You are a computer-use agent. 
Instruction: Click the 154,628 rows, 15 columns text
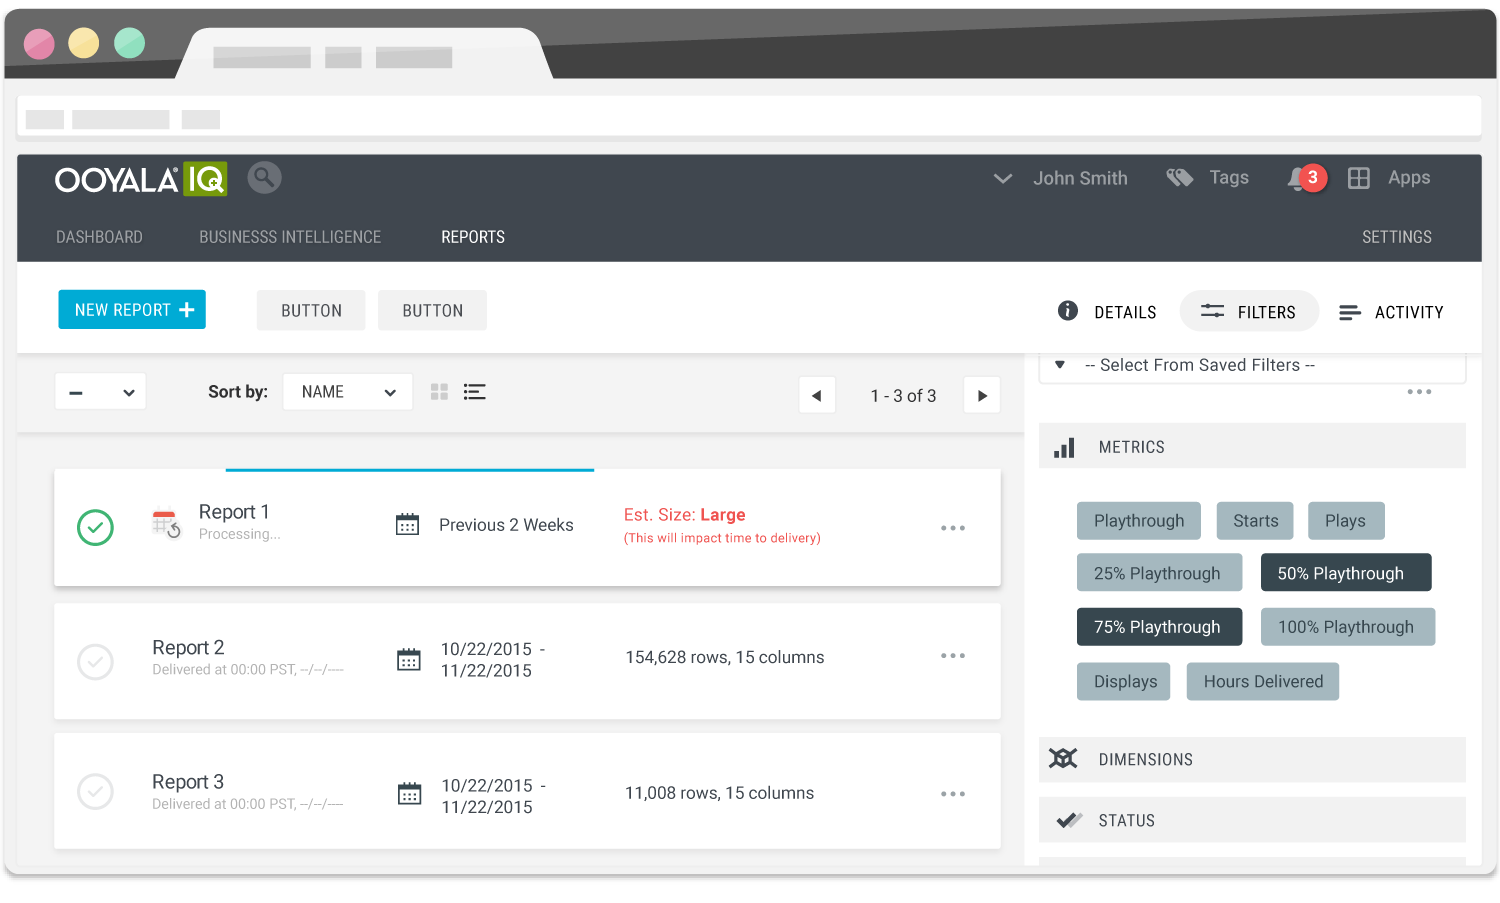click(725, 657)
